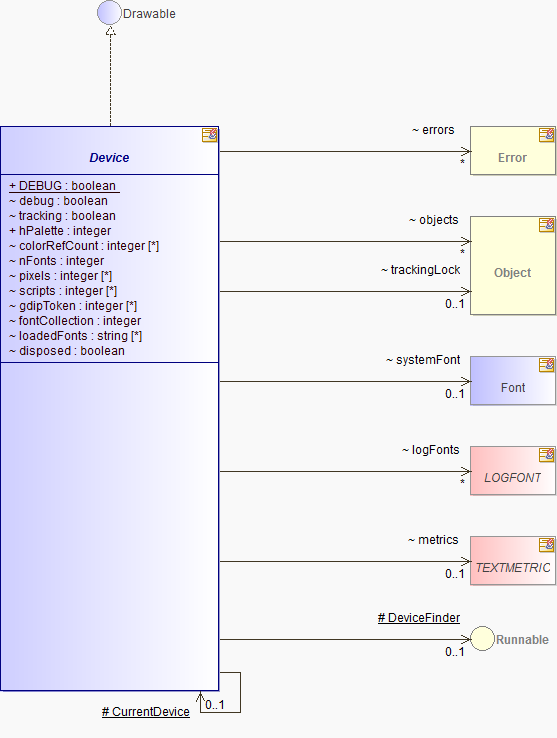Click the DeviceFinder association label
557x738 pixels.
point(419,618)
